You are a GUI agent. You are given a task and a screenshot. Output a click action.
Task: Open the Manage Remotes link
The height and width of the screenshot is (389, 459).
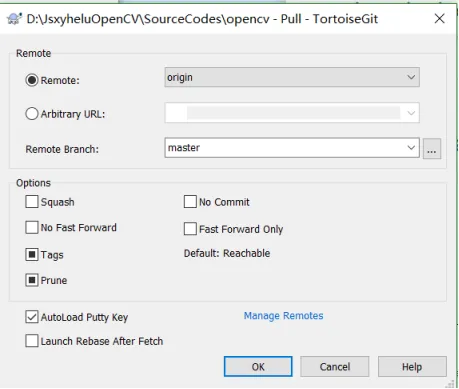point(283,316)
